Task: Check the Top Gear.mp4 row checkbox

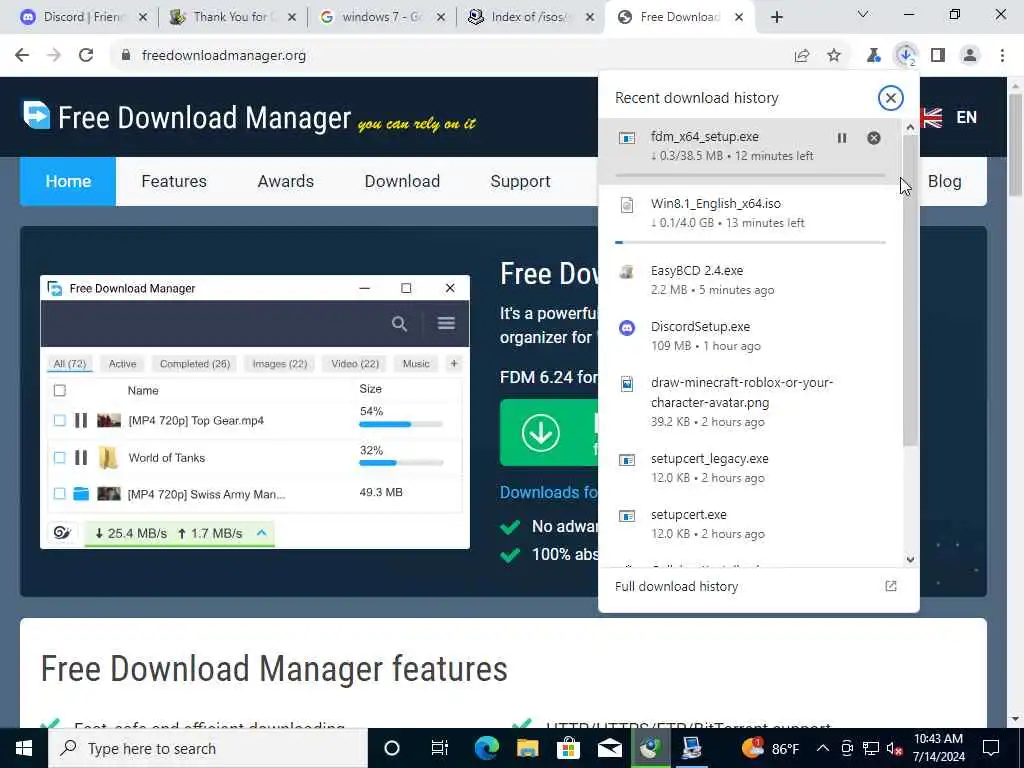Action: pyautogui.click(x=59, y=421)
